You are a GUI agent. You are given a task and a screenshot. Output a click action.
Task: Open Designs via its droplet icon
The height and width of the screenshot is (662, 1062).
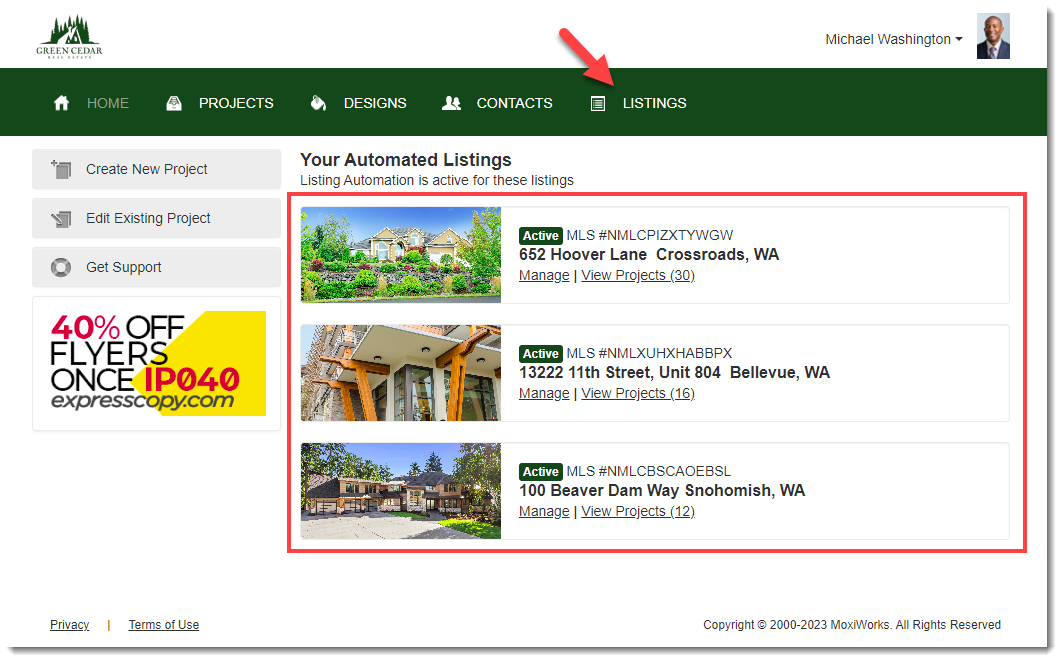click(x=318, y=102)
